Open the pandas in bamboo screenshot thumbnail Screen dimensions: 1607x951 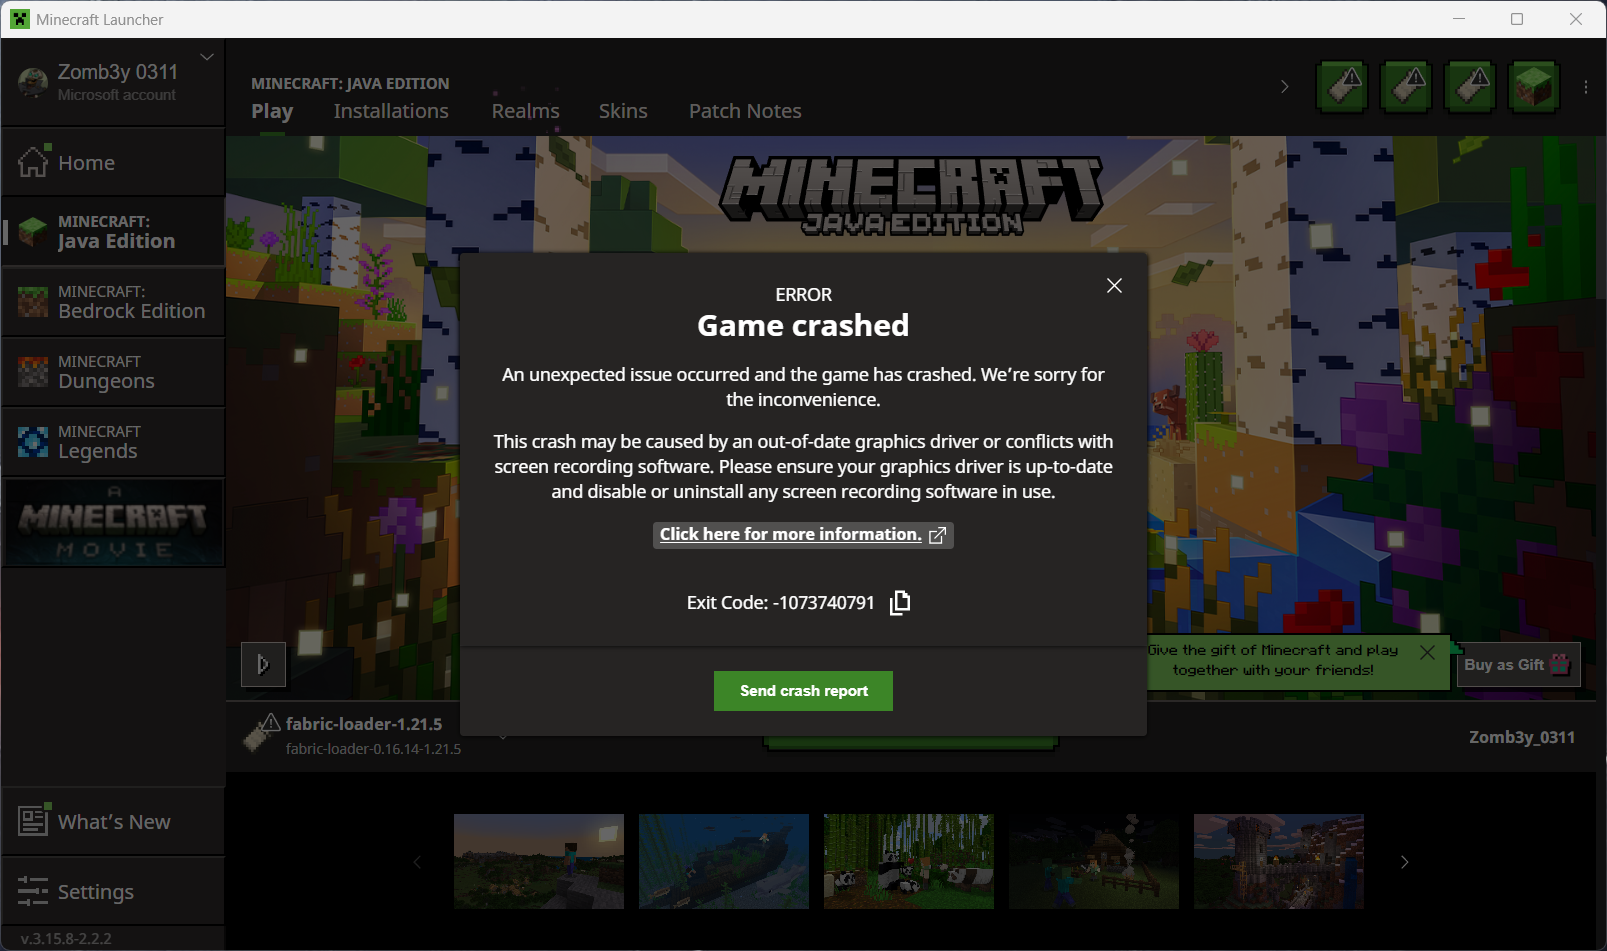point(909,861)
